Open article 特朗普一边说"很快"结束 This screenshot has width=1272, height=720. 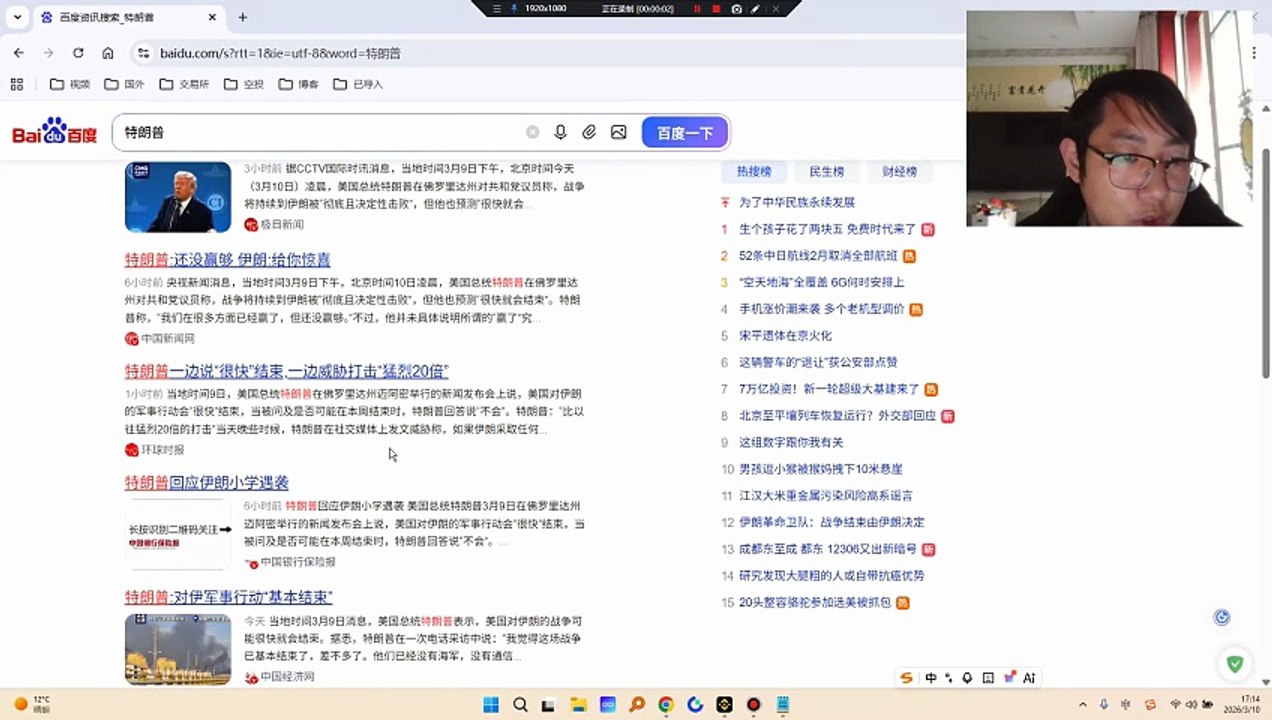coord(287,371)
